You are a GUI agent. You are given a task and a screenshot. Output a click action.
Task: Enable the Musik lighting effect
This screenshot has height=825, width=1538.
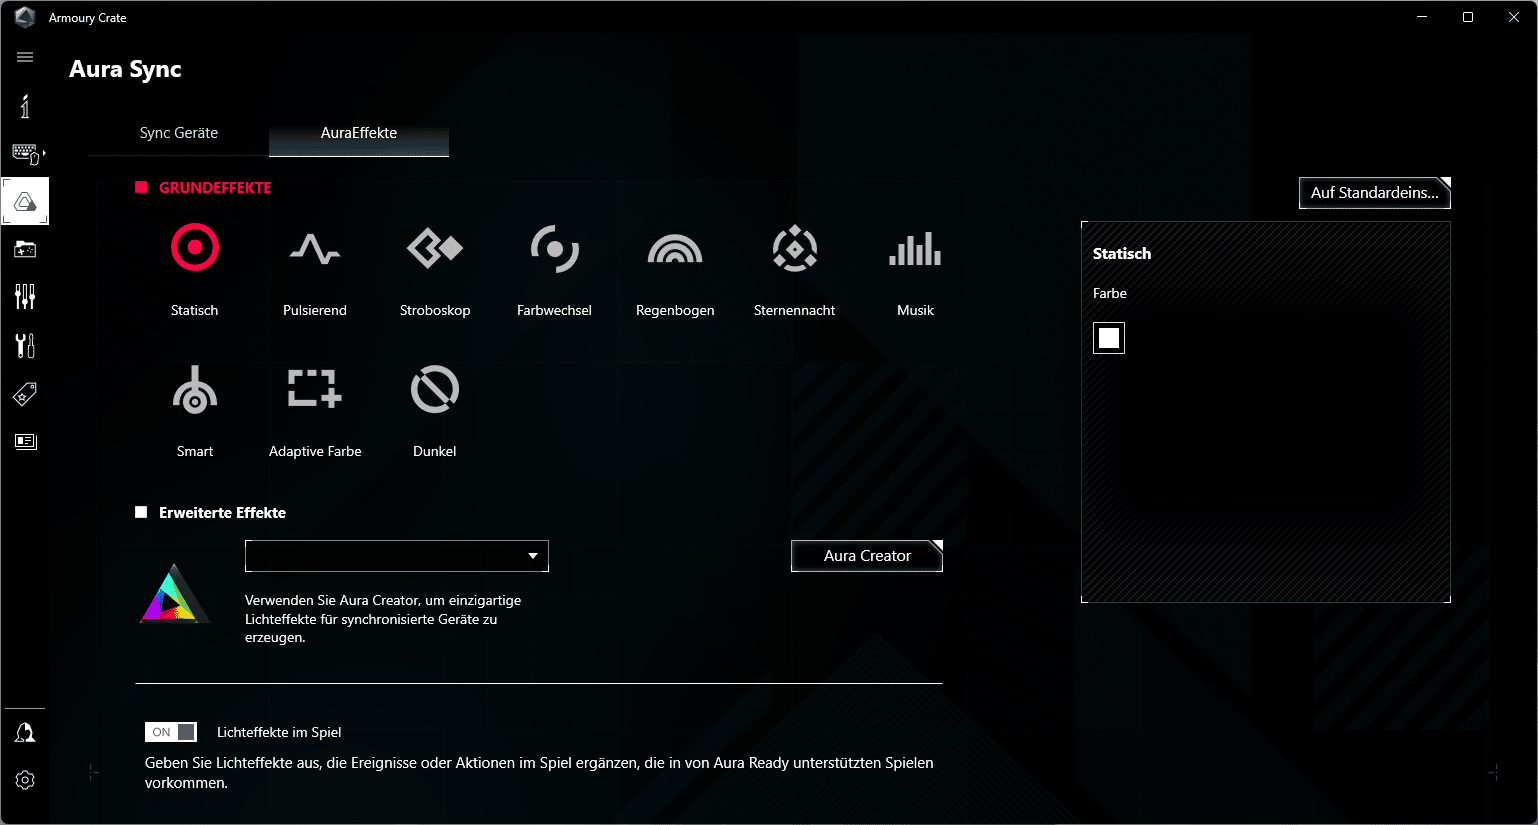coord(915,248)
